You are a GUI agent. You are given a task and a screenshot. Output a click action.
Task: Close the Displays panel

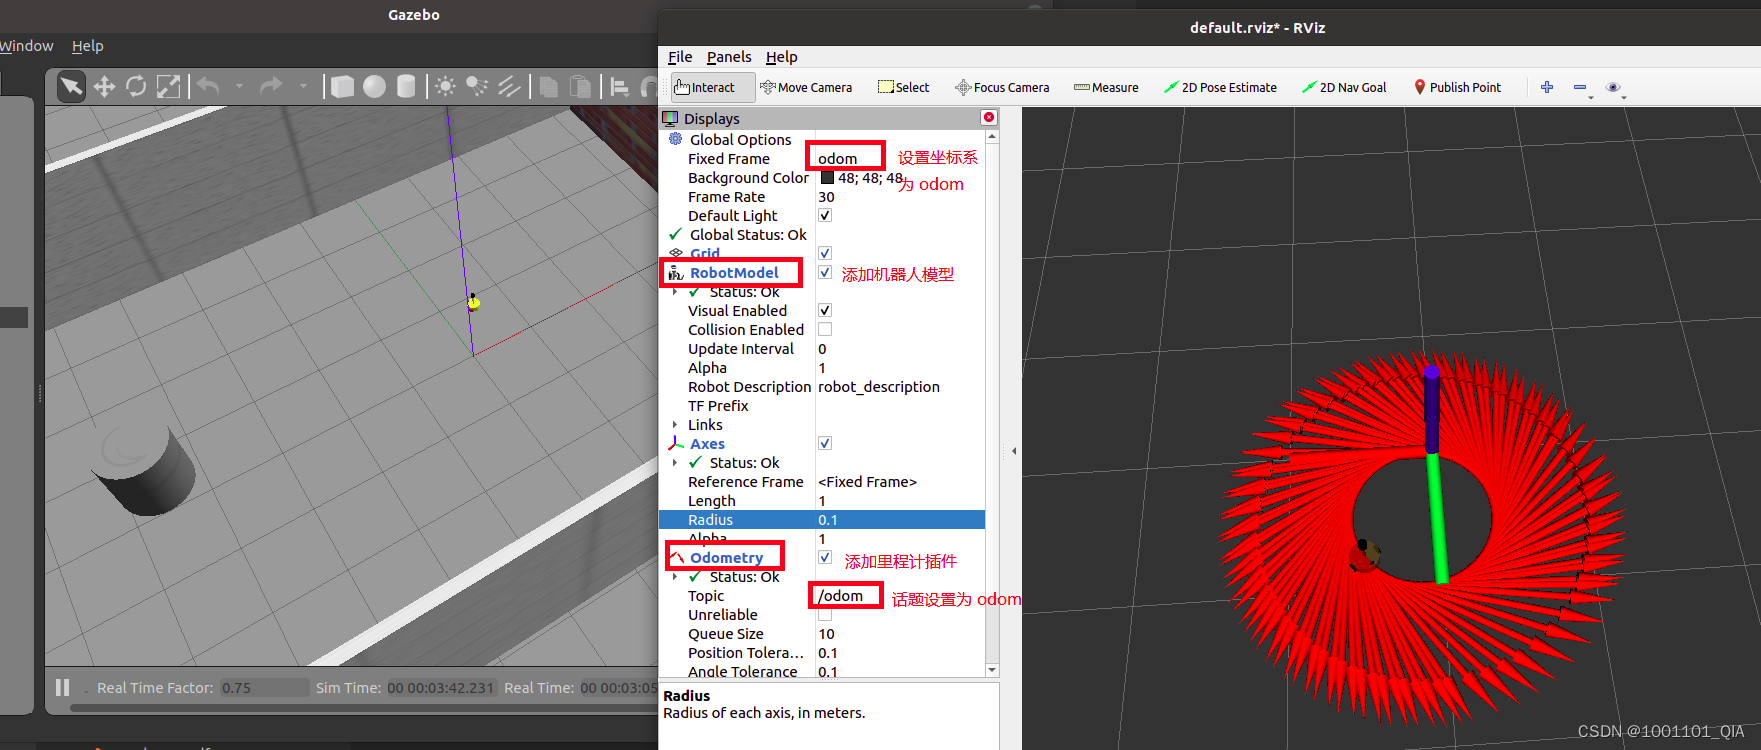988,118
